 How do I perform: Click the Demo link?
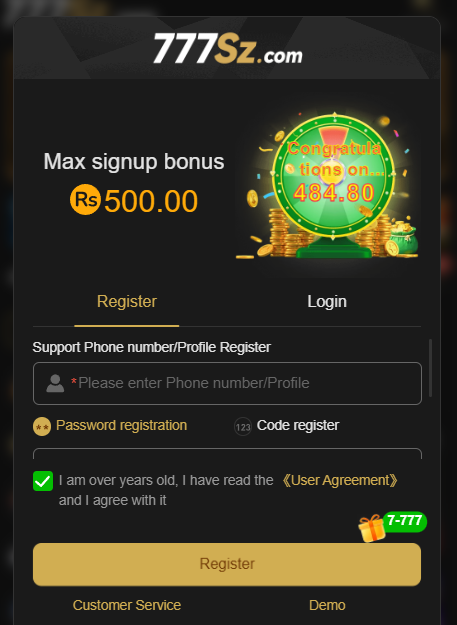point(327,605)
